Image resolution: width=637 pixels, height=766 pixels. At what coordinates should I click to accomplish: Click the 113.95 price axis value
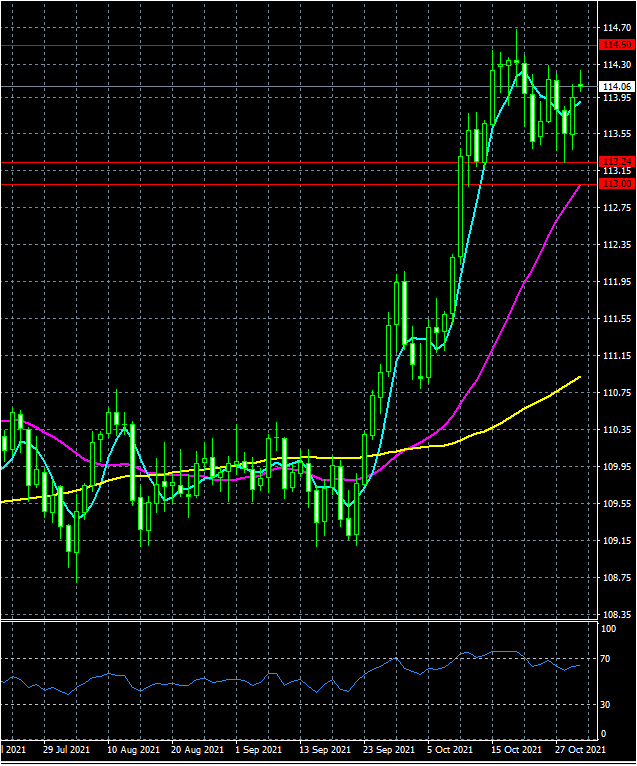tap(617, 98)
